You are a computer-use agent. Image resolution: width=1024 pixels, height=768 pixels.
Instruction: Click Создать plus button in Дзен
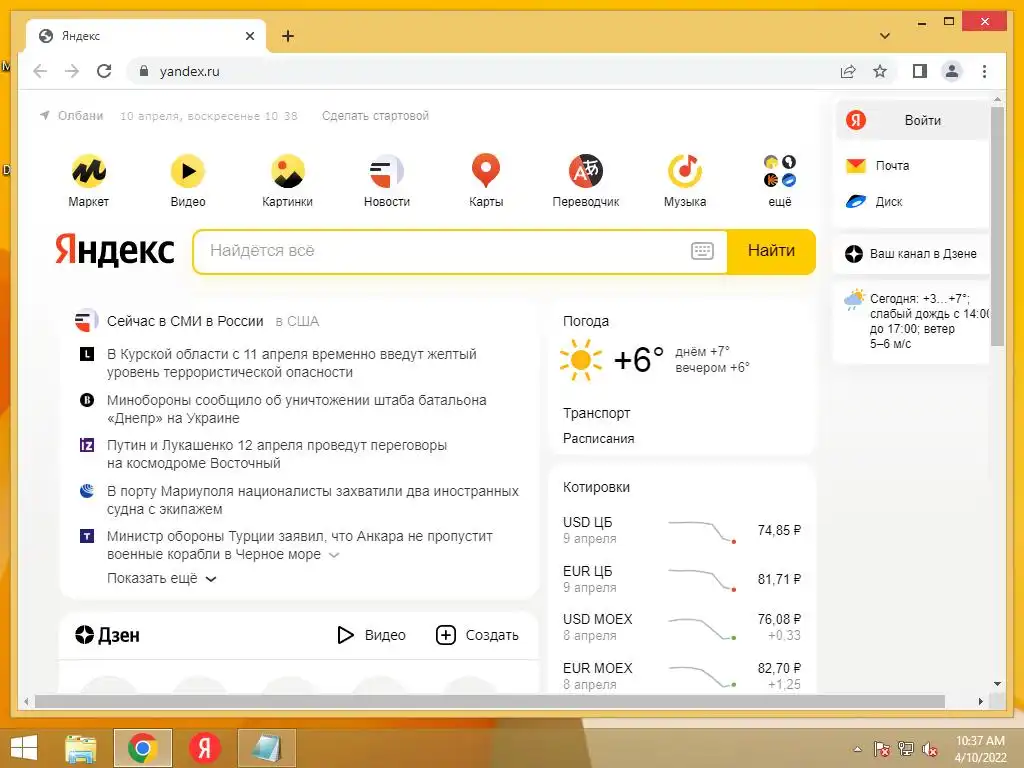pos(477,635)
